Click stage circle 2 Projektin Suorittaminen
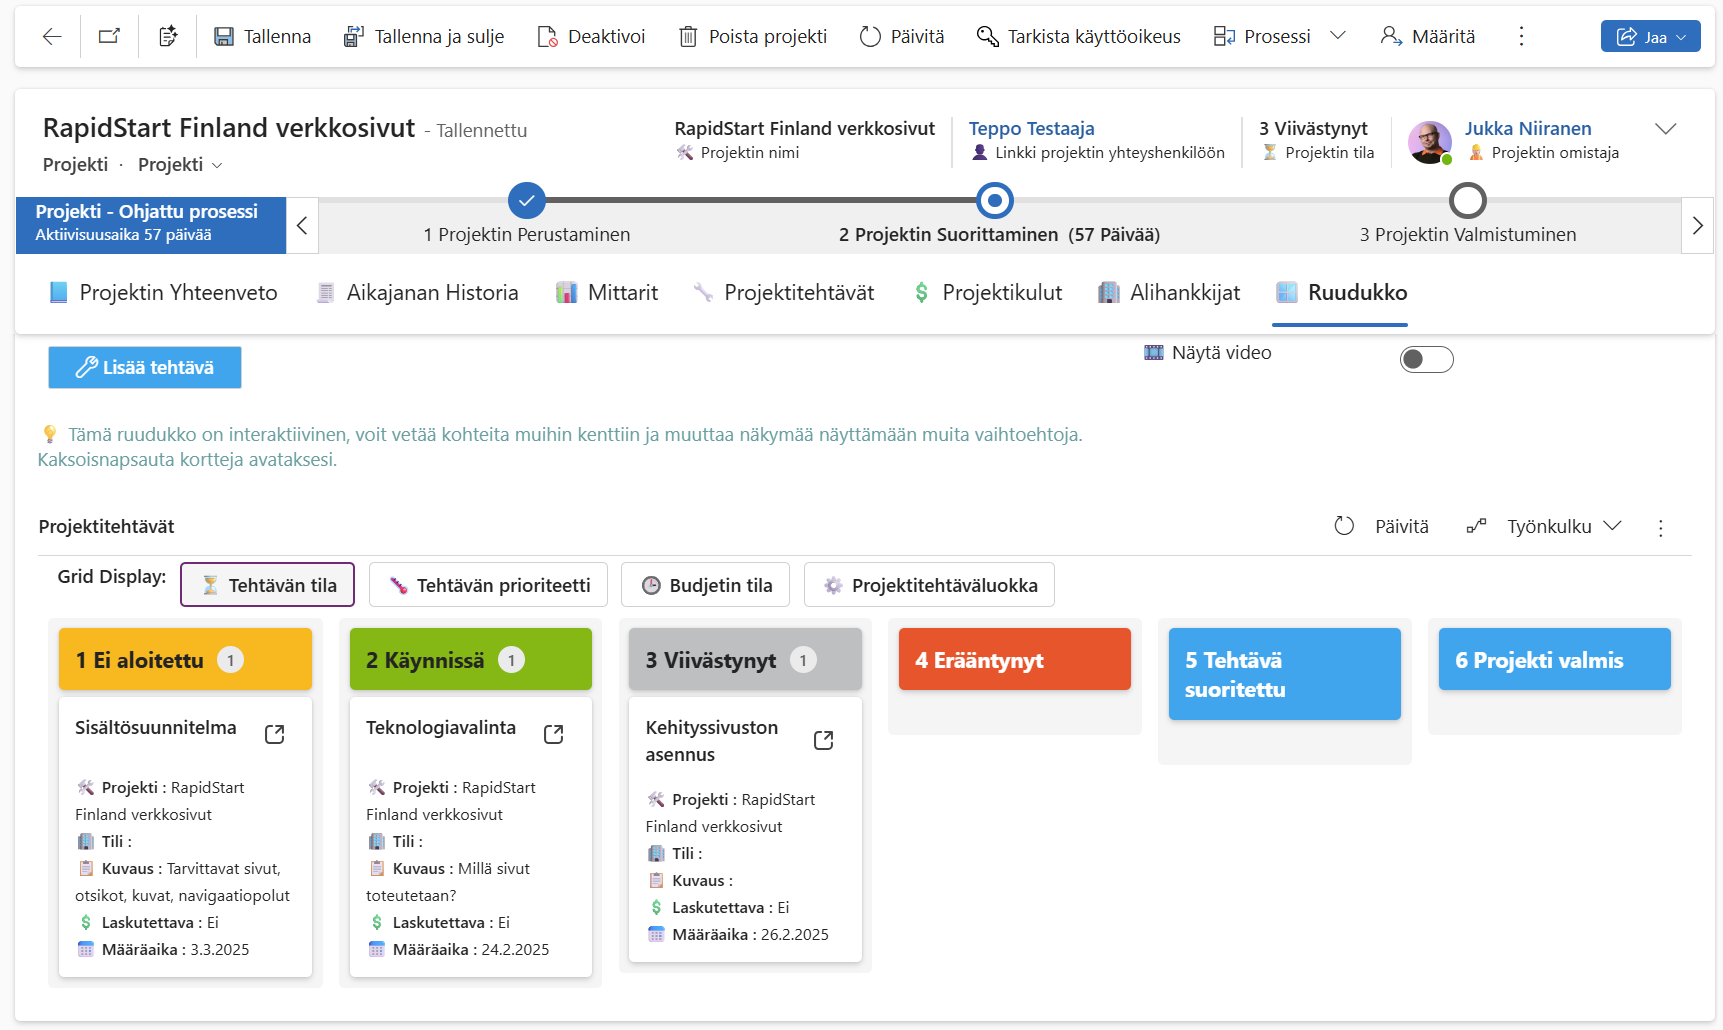This screenshot has width=1723, height=1030. coord(995,200)
